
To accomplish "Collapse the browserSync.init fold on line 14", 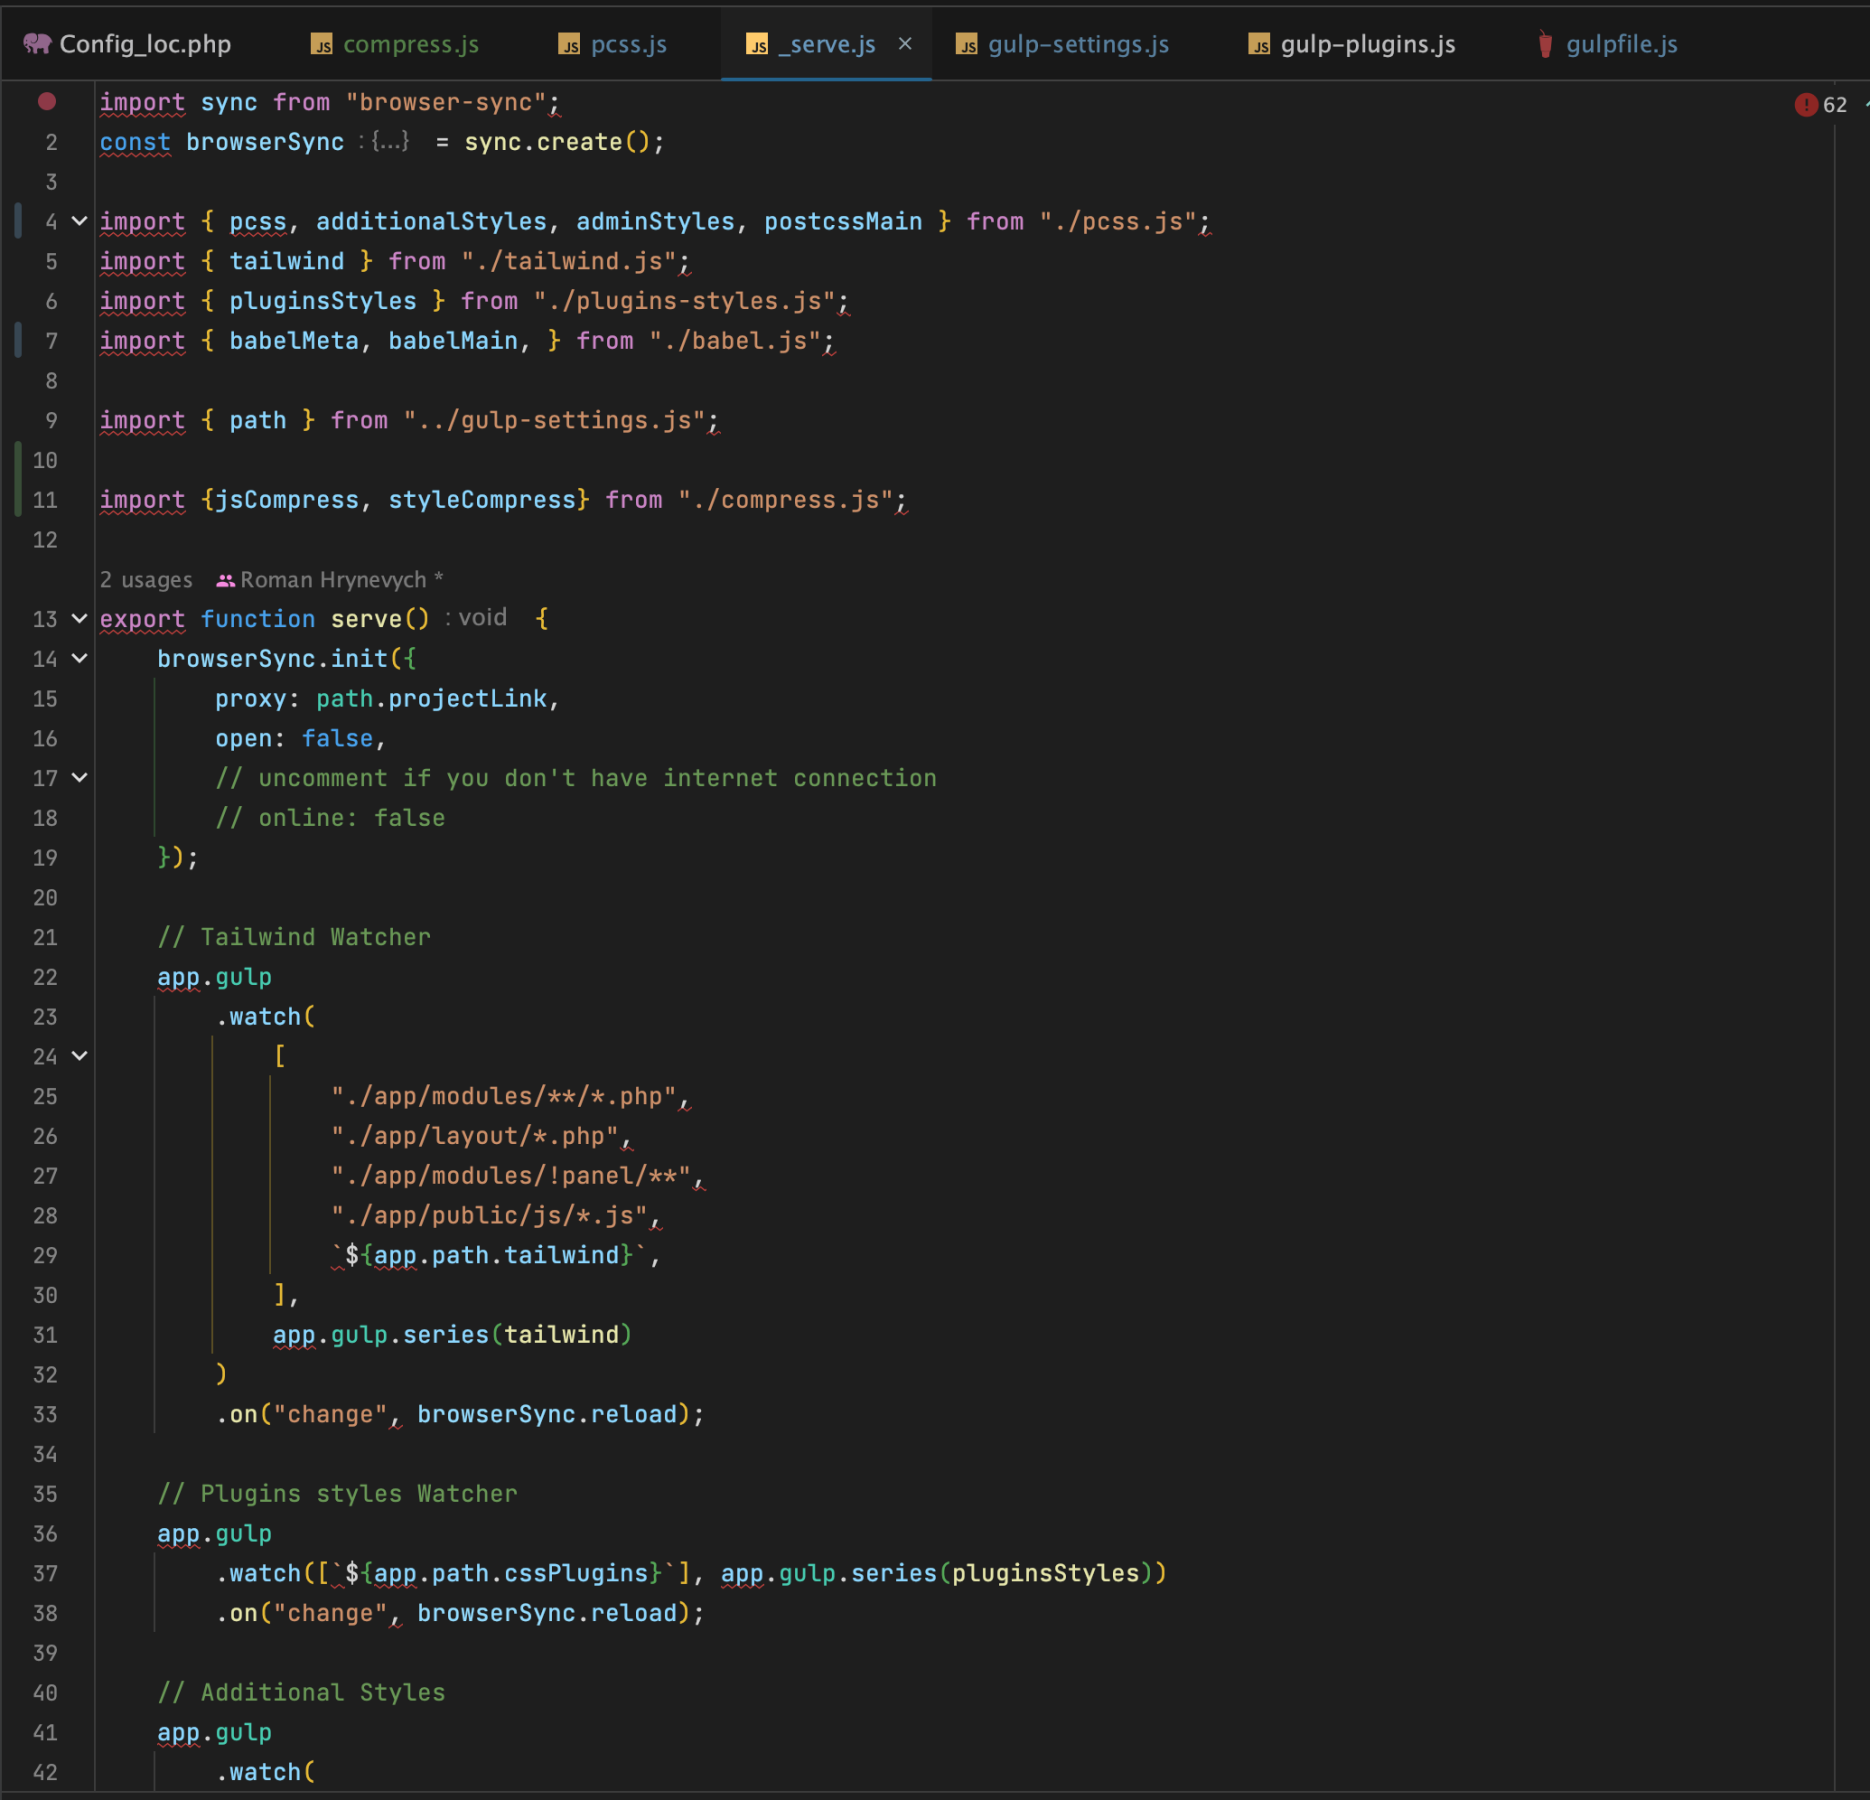I will (x=80, y=658).
